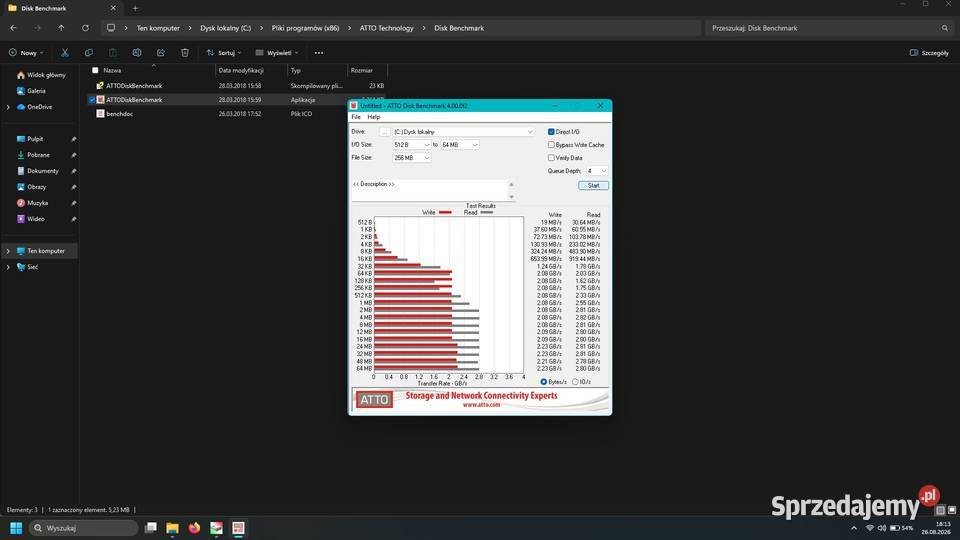
Task: Open the Wyświetl dropdown in Explorer
Action: [277, 53]
